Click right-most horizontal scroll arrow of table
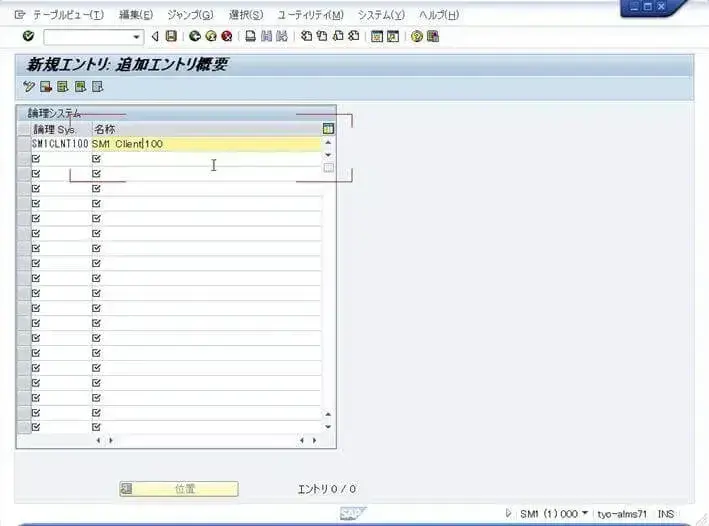This screenshot has width=709, height=526. pyautogui.click(x=315, y=440)
